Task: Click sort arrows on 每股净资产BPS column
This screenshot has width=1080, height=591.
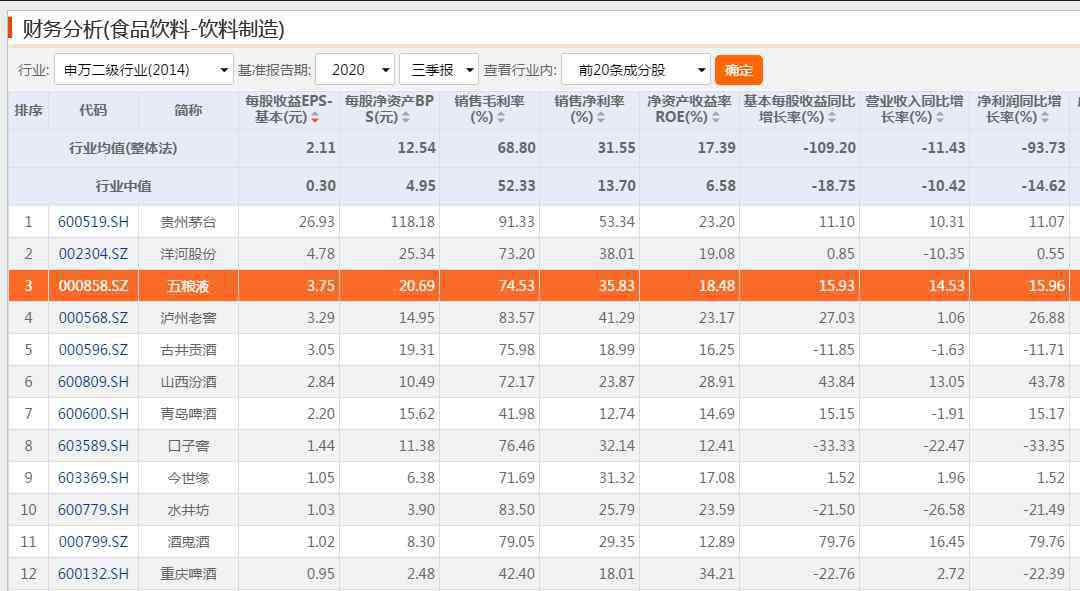Action: pyautogui.click(x=407, y=118)
